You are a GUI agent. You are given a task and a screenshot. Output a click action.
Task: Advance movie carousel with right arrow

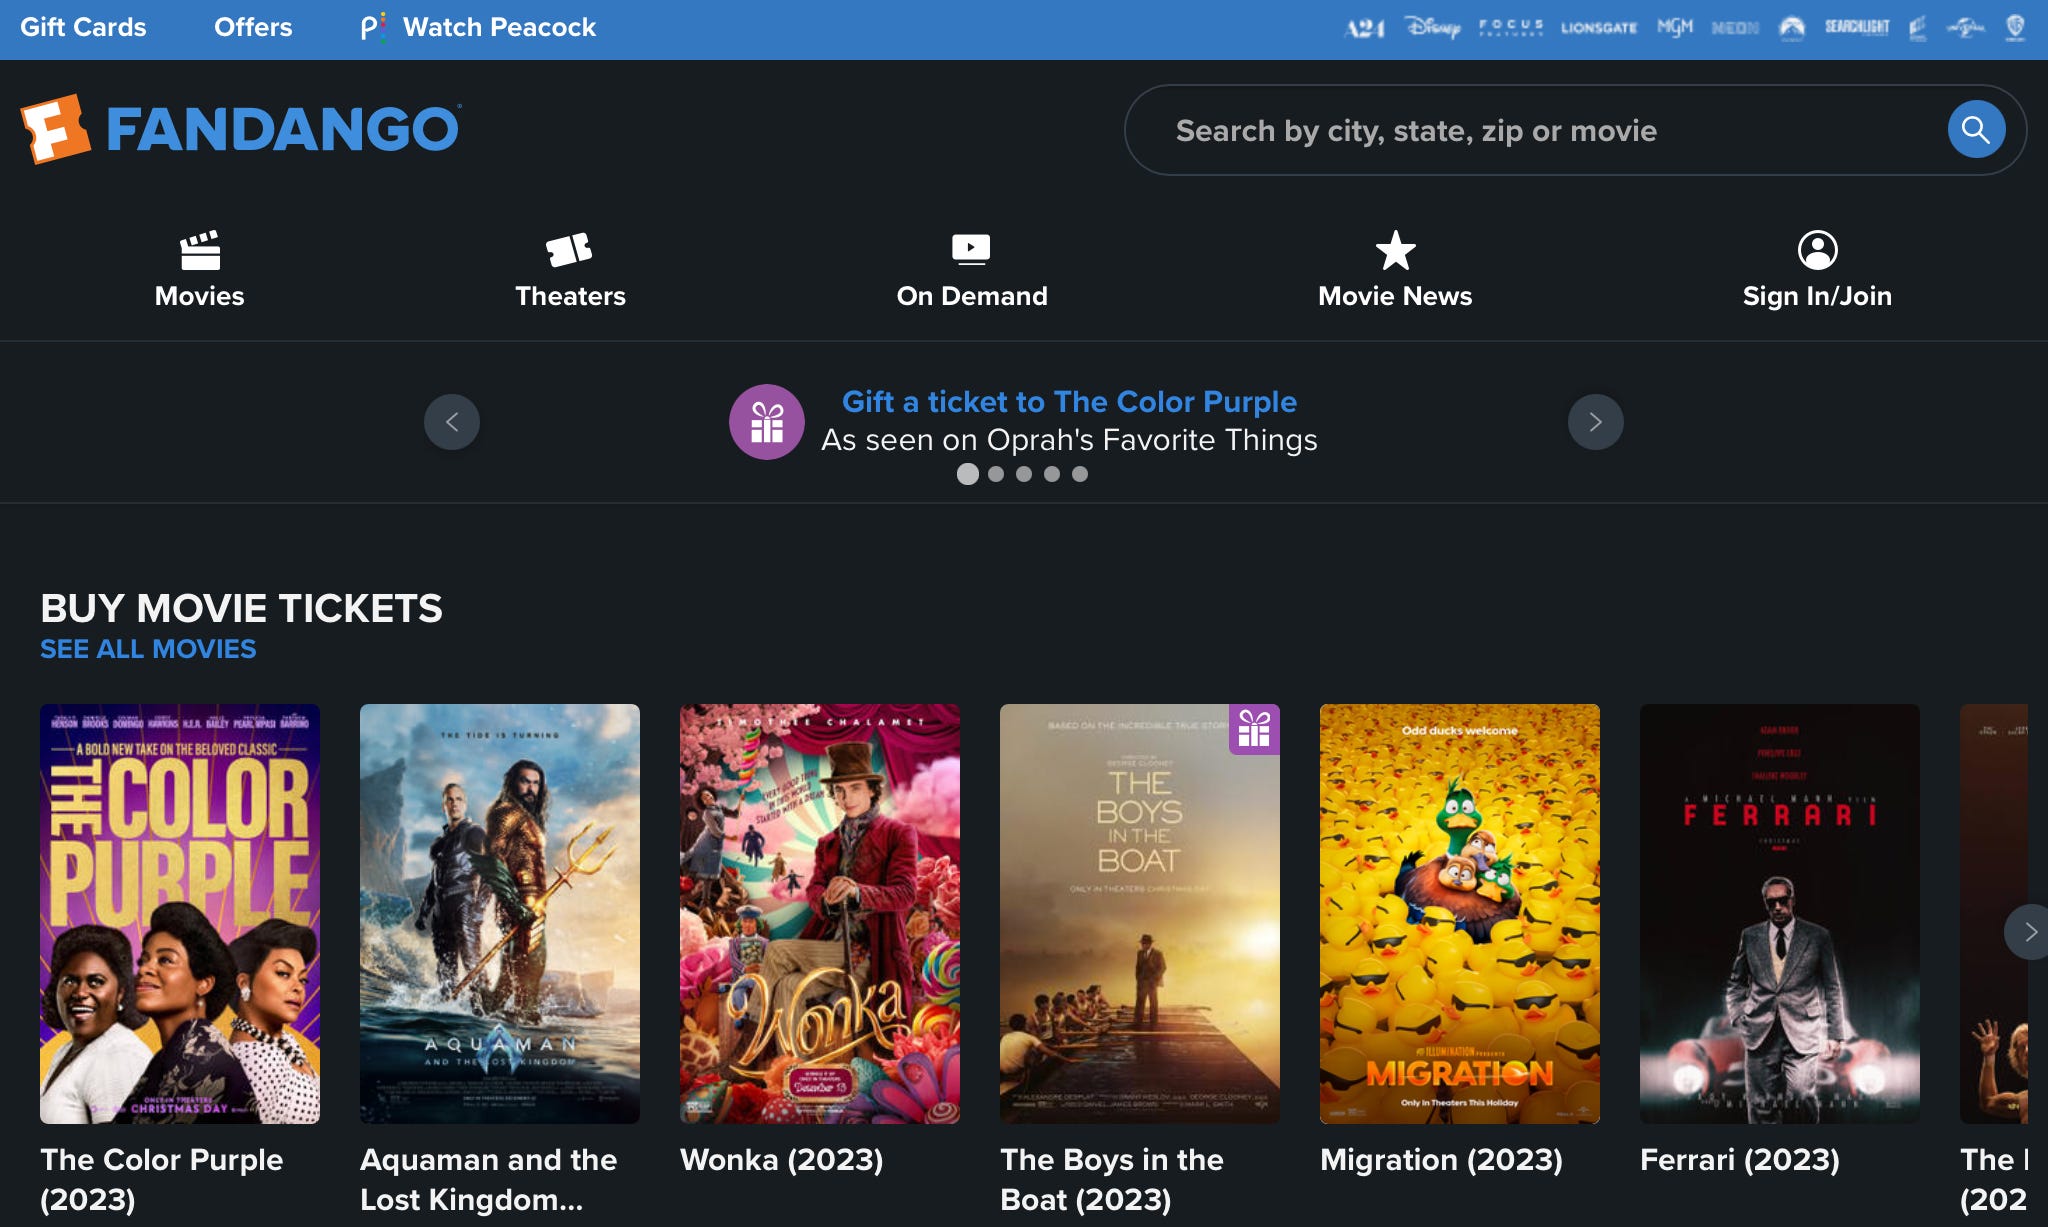tap(2028, 932)
